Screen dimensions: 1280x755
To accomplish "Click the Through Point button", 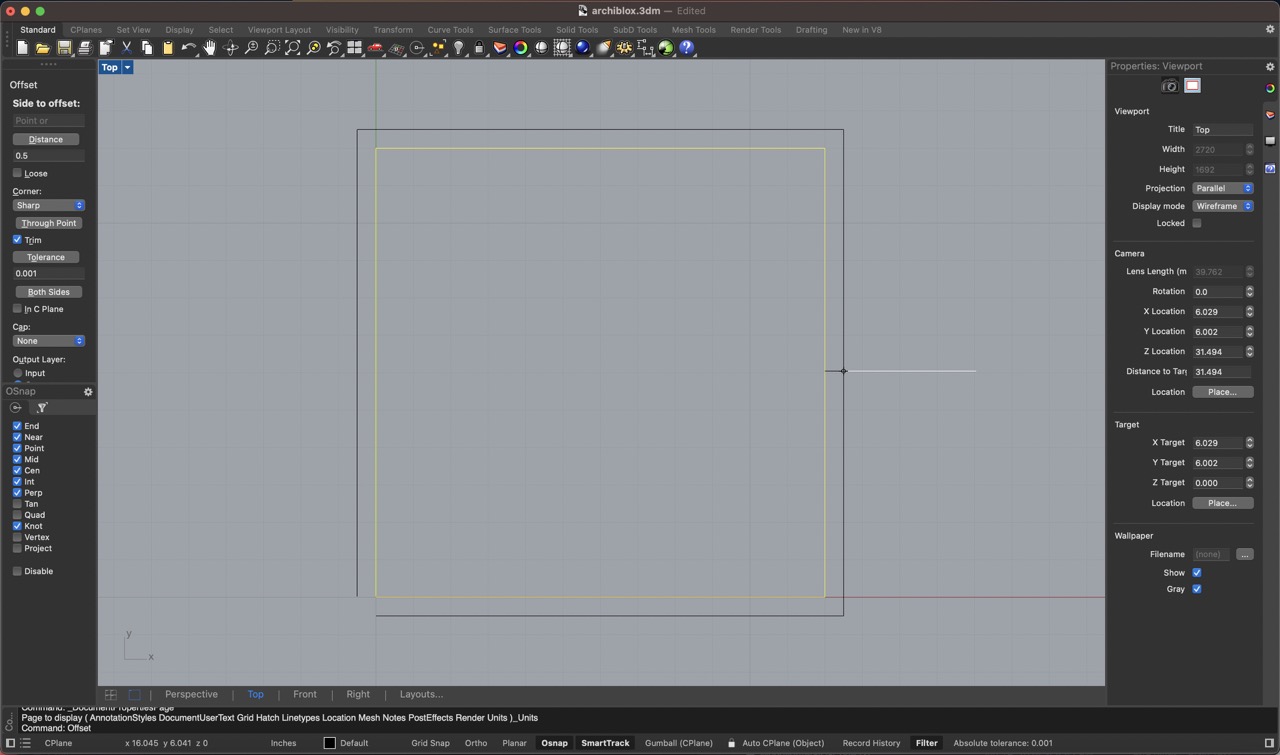I will click(x=49, y=223).
